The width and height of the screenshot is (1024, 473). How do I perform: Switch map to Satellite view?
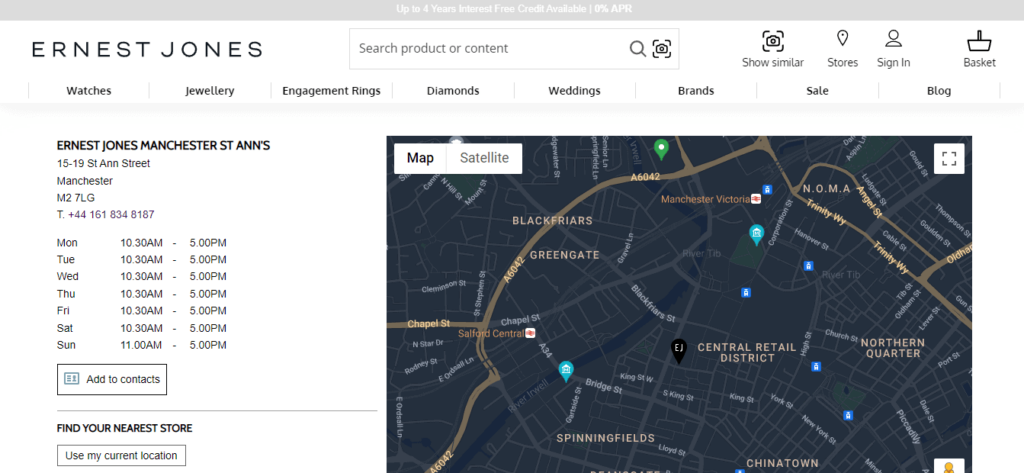point(484,158)
